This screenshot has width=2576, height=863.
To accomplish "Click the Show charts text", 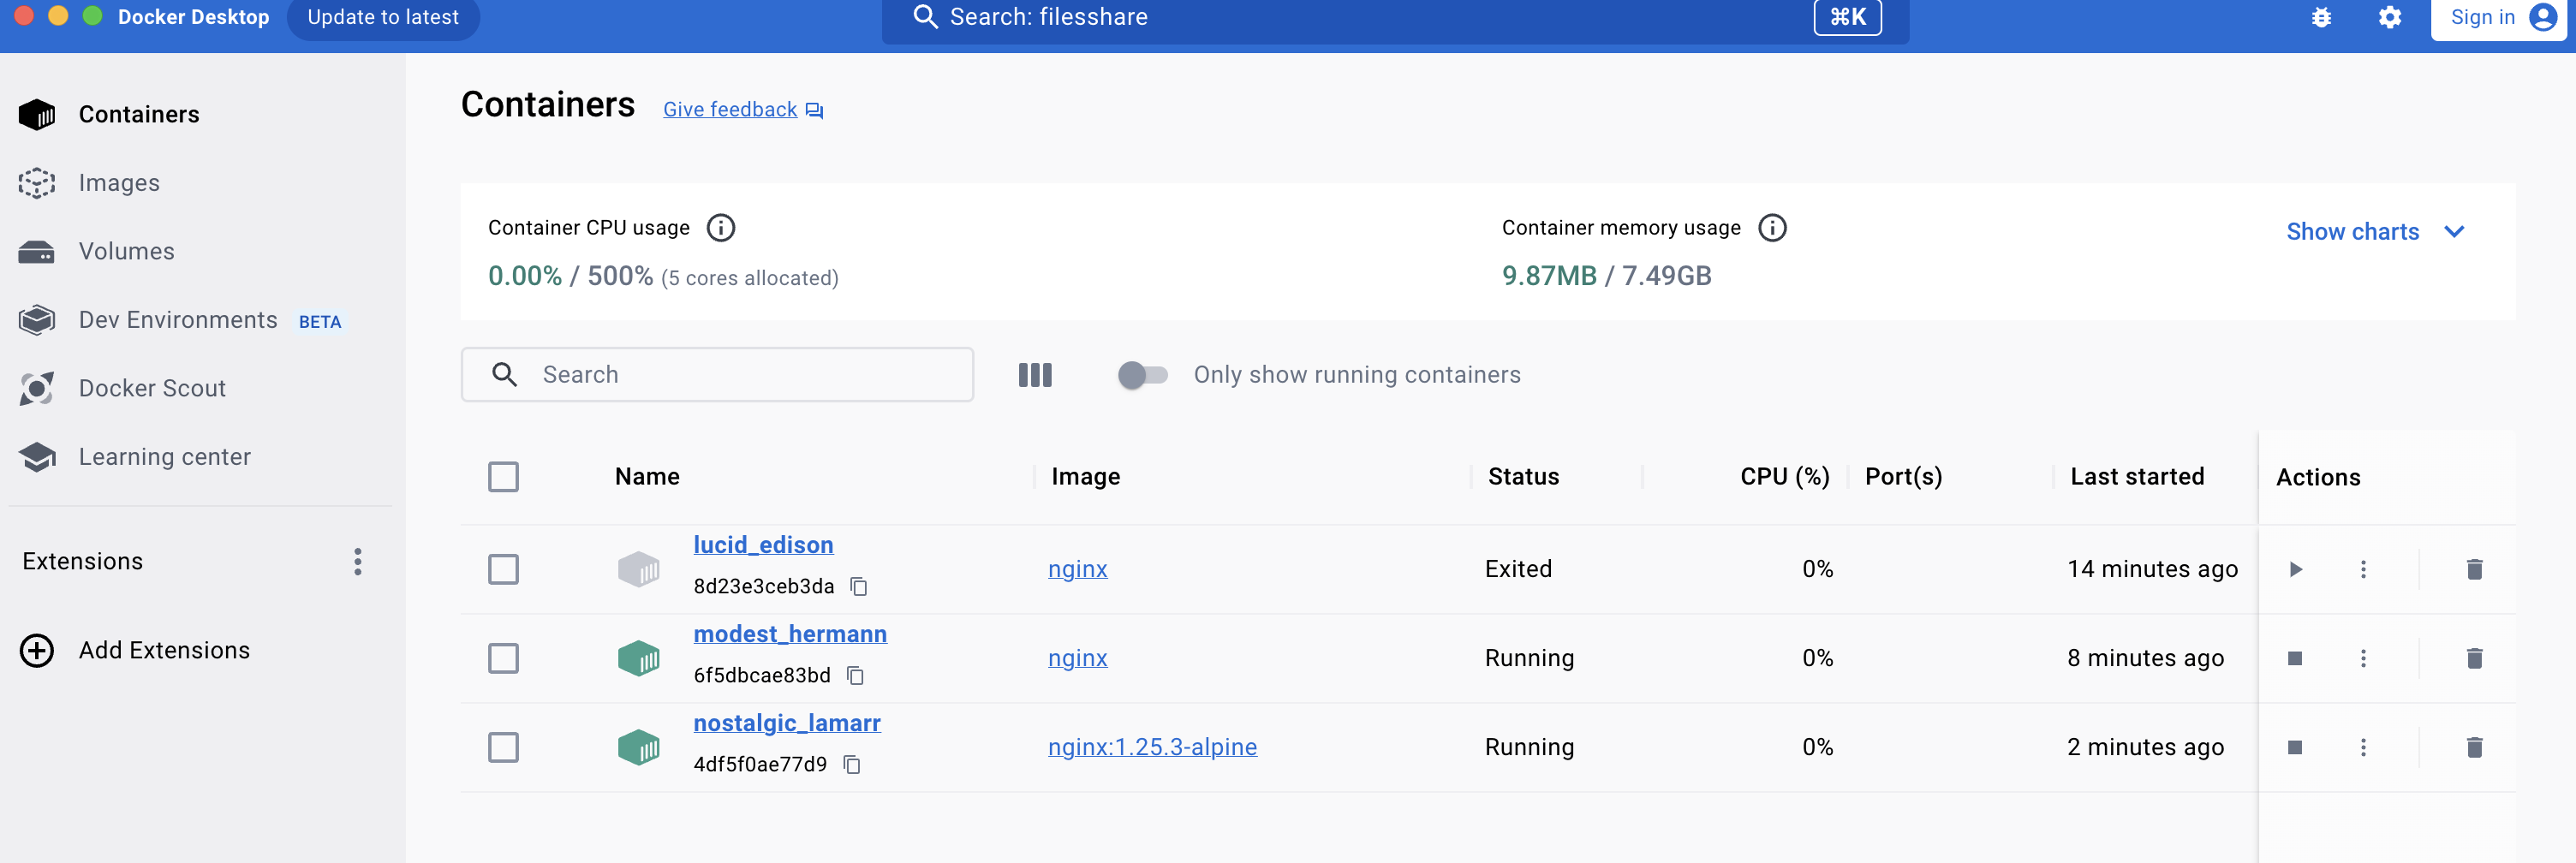I will [2352, 232].
